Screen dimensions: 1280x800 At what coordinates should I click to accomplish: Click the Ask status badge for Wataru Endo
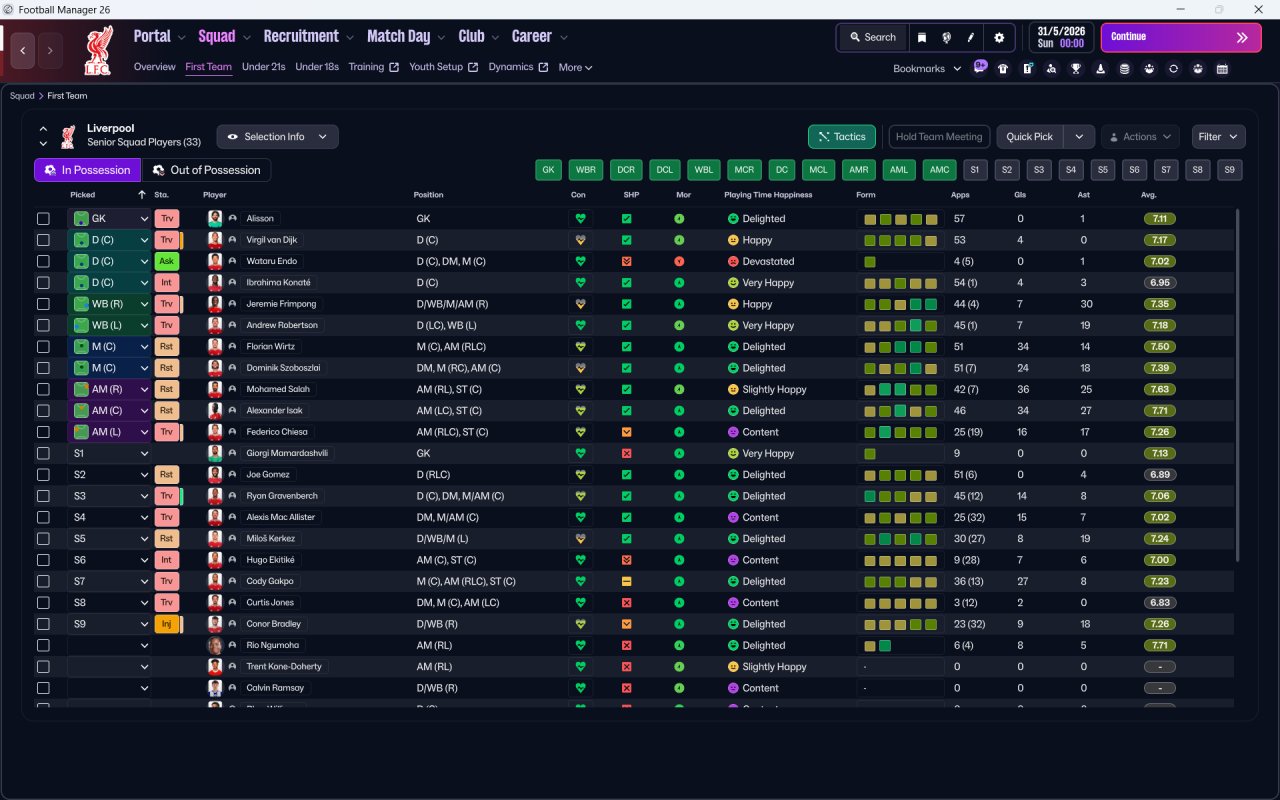(166, 261)
